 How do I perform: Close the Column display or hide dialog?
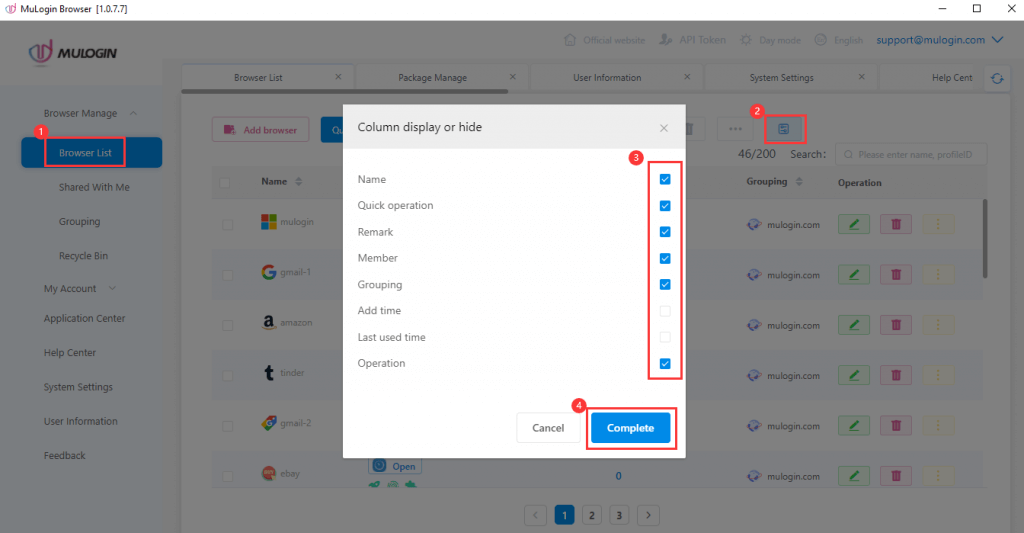[664, 128]
